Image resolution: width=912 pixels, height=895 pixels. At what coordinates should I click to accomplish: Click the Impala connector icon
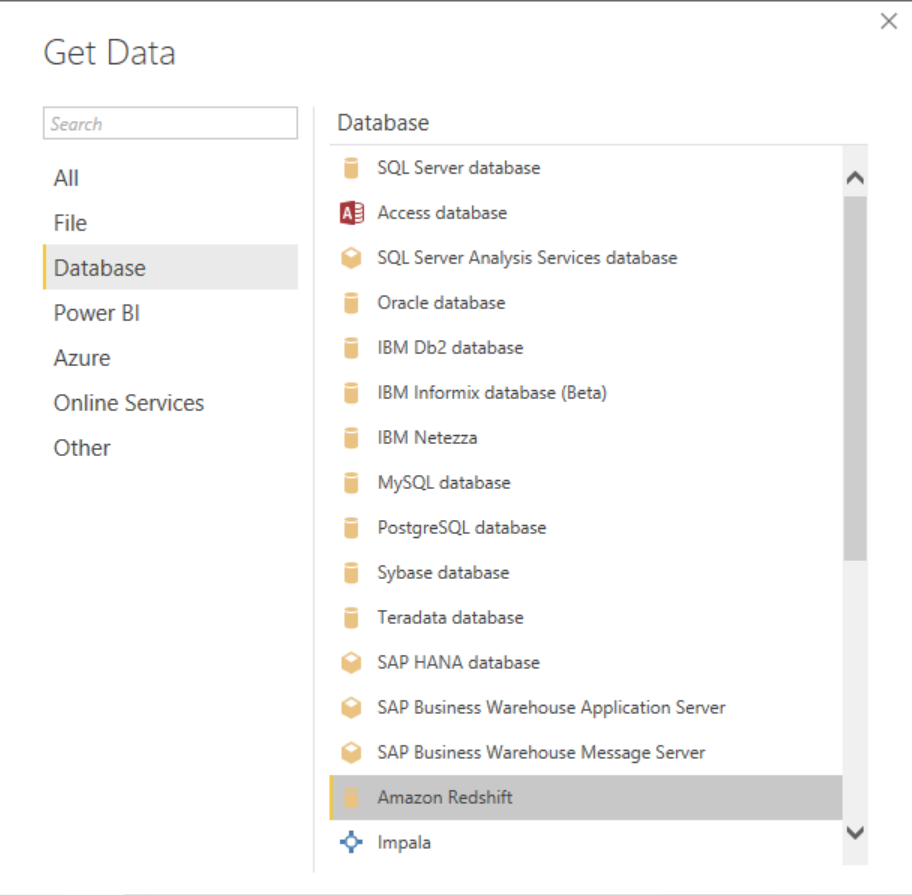[351, 842]
